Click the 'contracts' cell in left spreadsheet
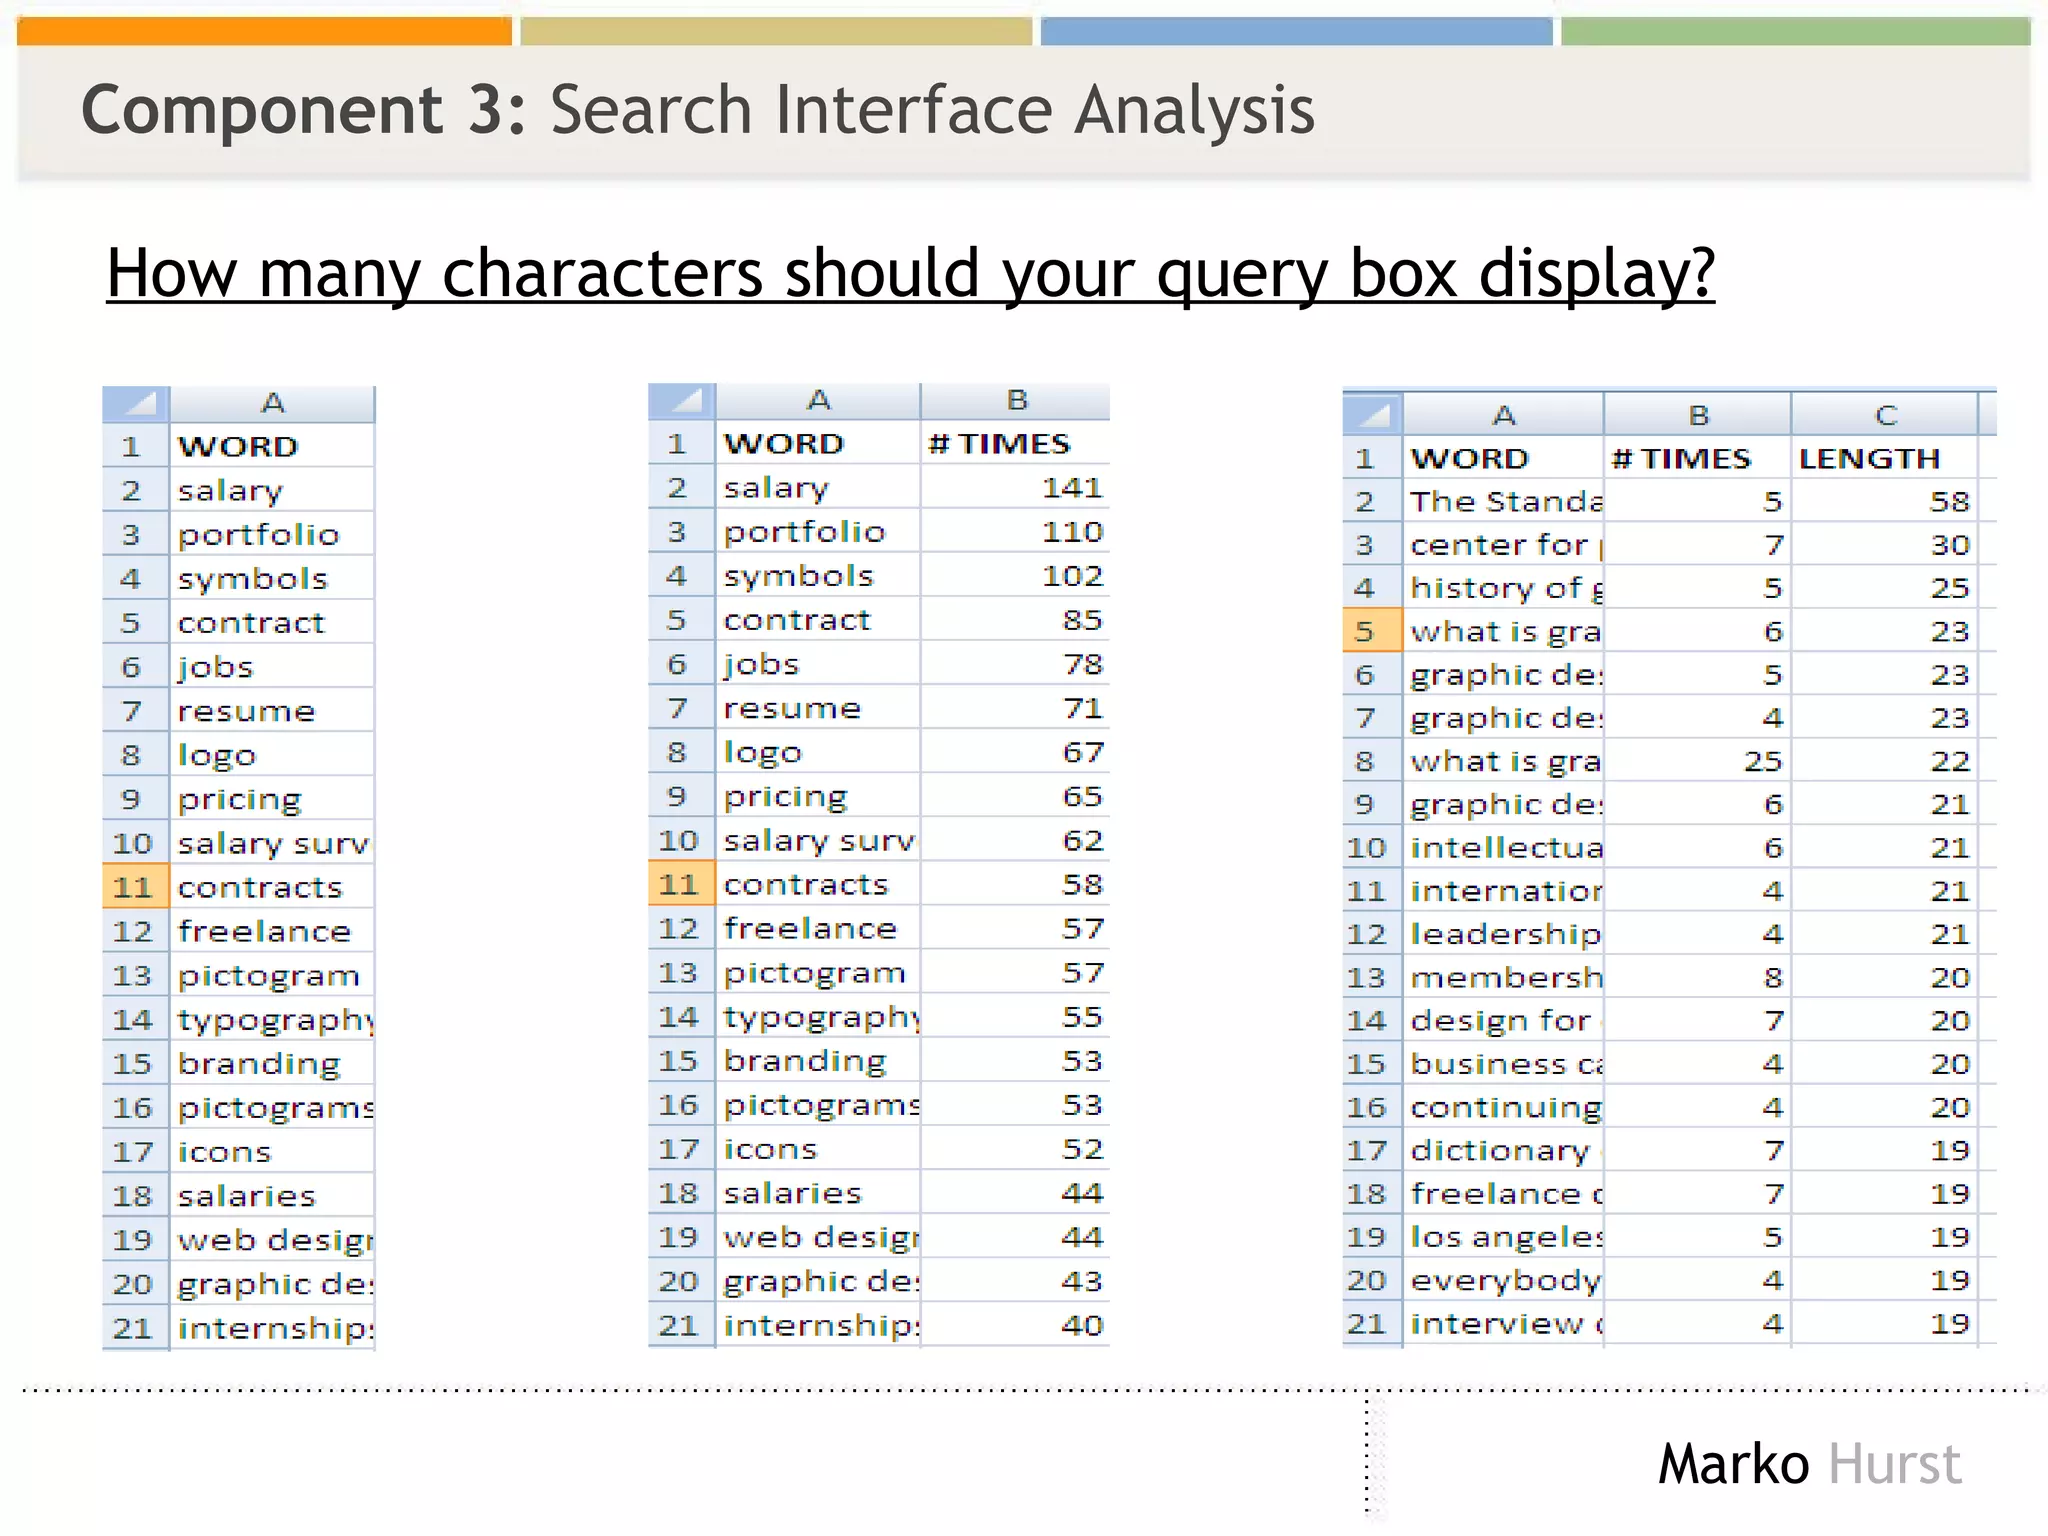2048x1536 pixels. (272, 887)
